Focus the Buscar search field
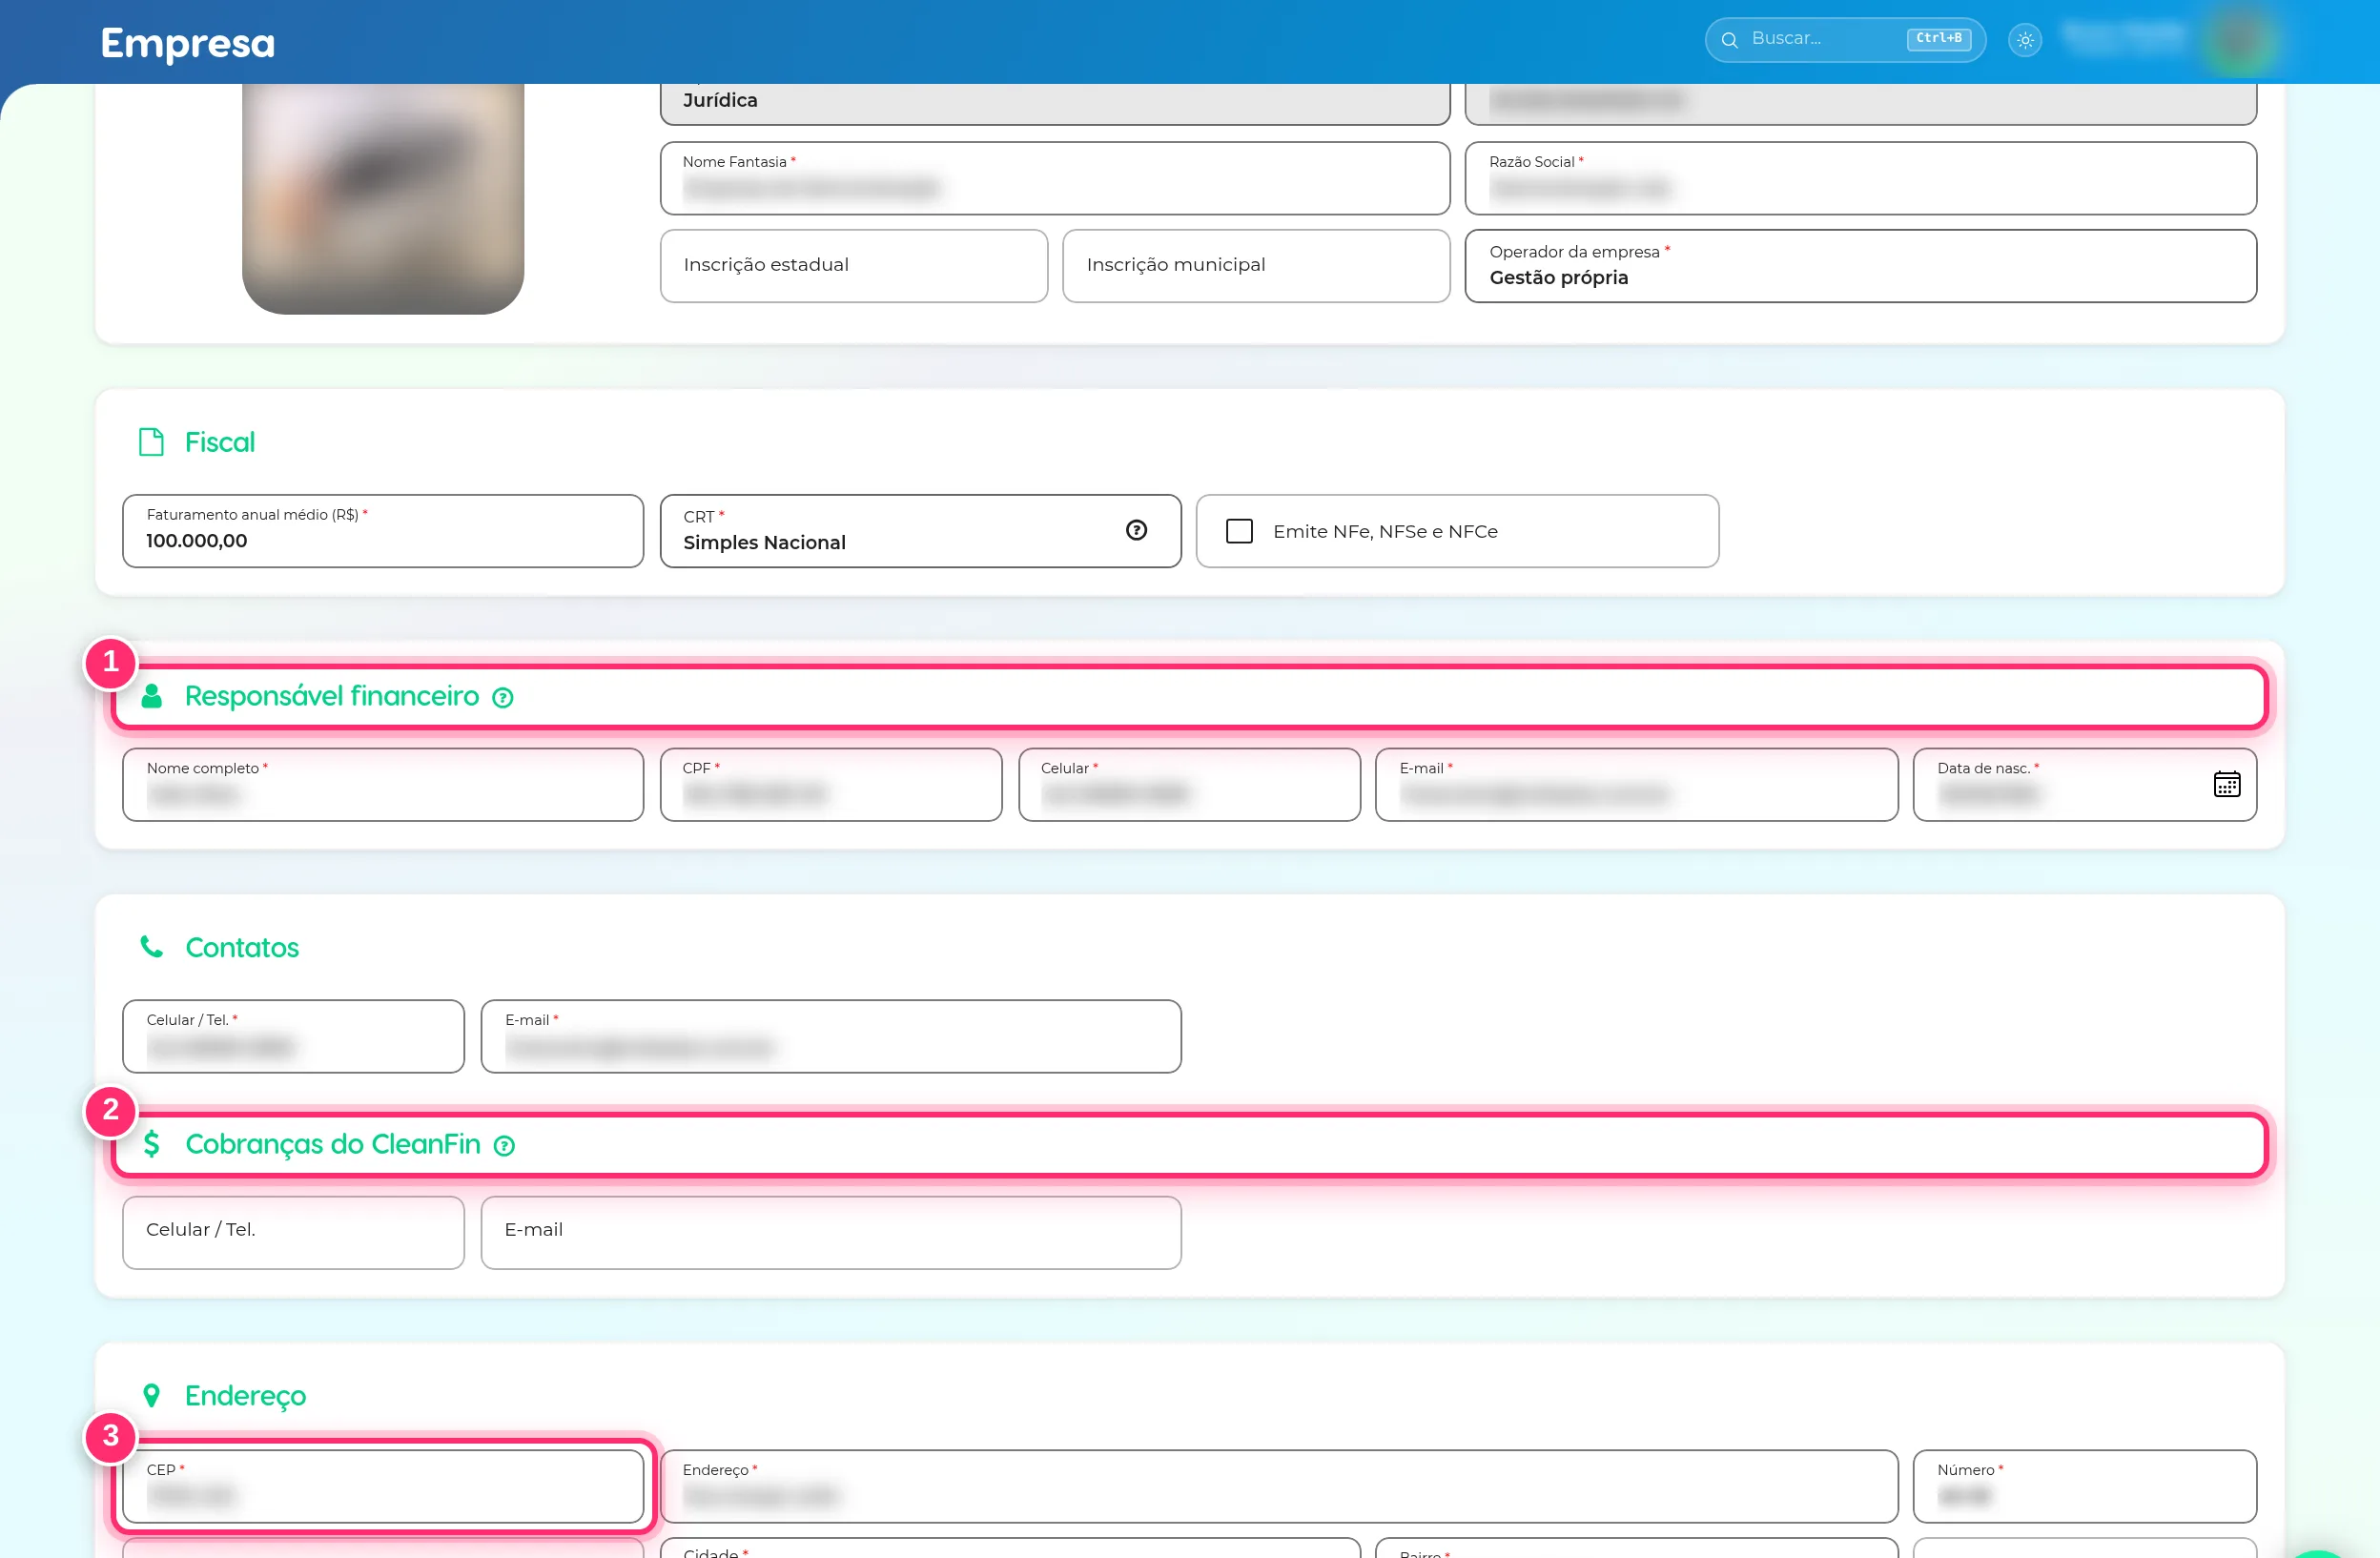The image size is (2380, 1558). (1845, 40)
